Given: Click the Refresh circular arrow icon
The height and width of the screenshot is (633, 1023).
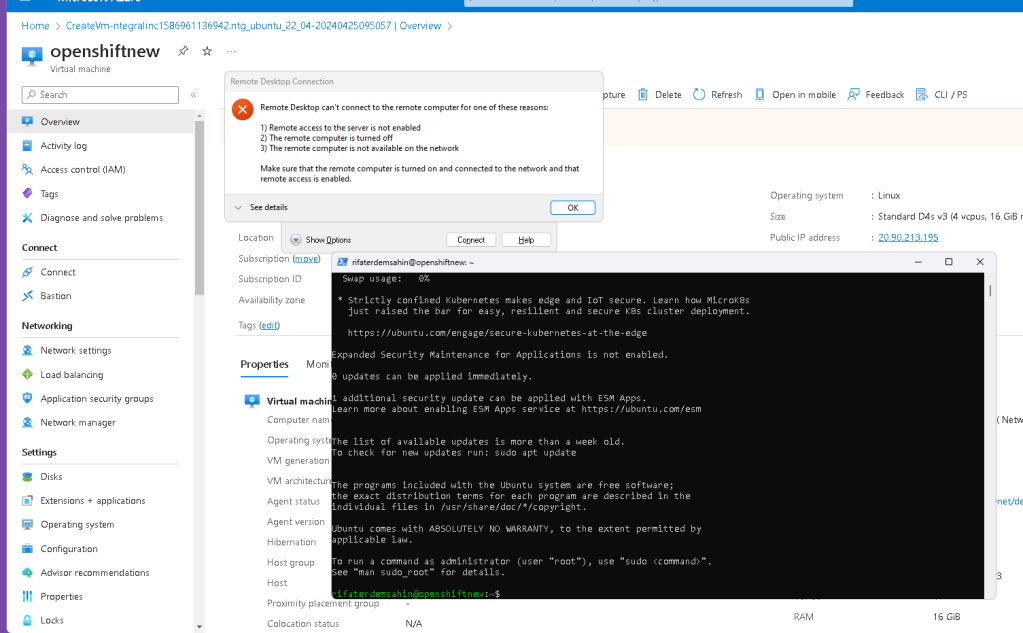Looking at the screenshot, I should [x=699, y=95].
